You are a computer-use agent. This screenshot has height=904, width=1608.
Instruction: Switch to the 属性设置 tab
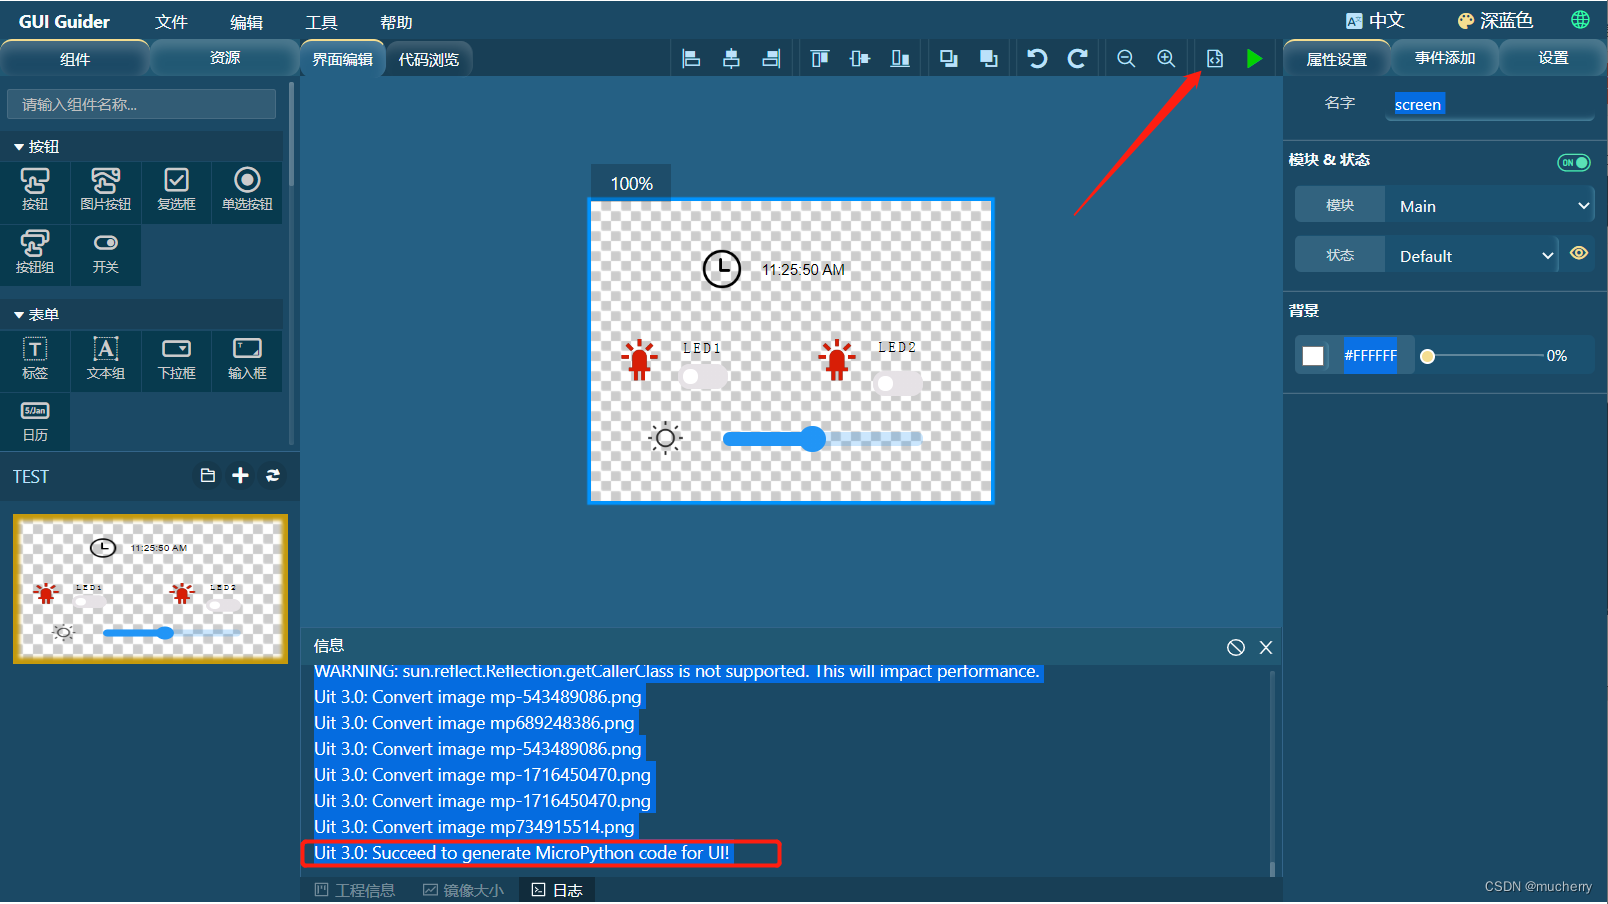coord(1337,59)
